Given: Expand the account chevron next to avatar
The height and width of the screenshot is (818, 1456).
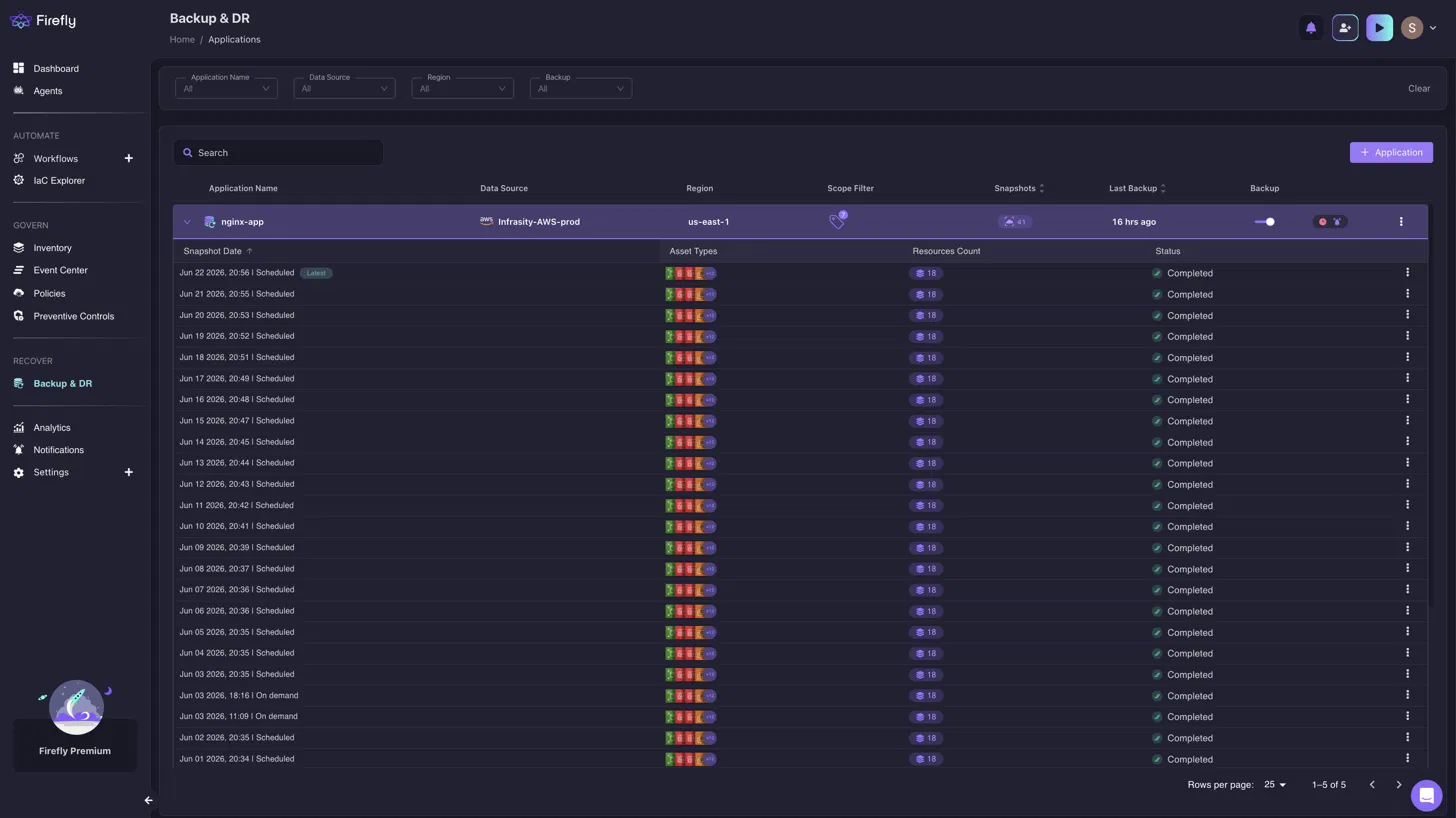Looking at the screenshot, I should (x=1432, y=28).
